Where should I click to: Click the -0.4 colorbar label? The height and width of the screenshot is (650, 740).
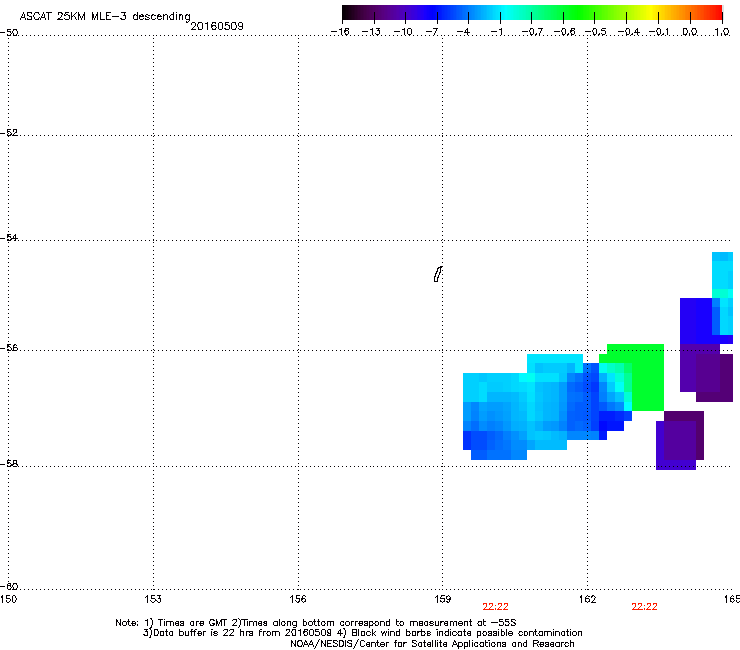click(x=629, y=32)
